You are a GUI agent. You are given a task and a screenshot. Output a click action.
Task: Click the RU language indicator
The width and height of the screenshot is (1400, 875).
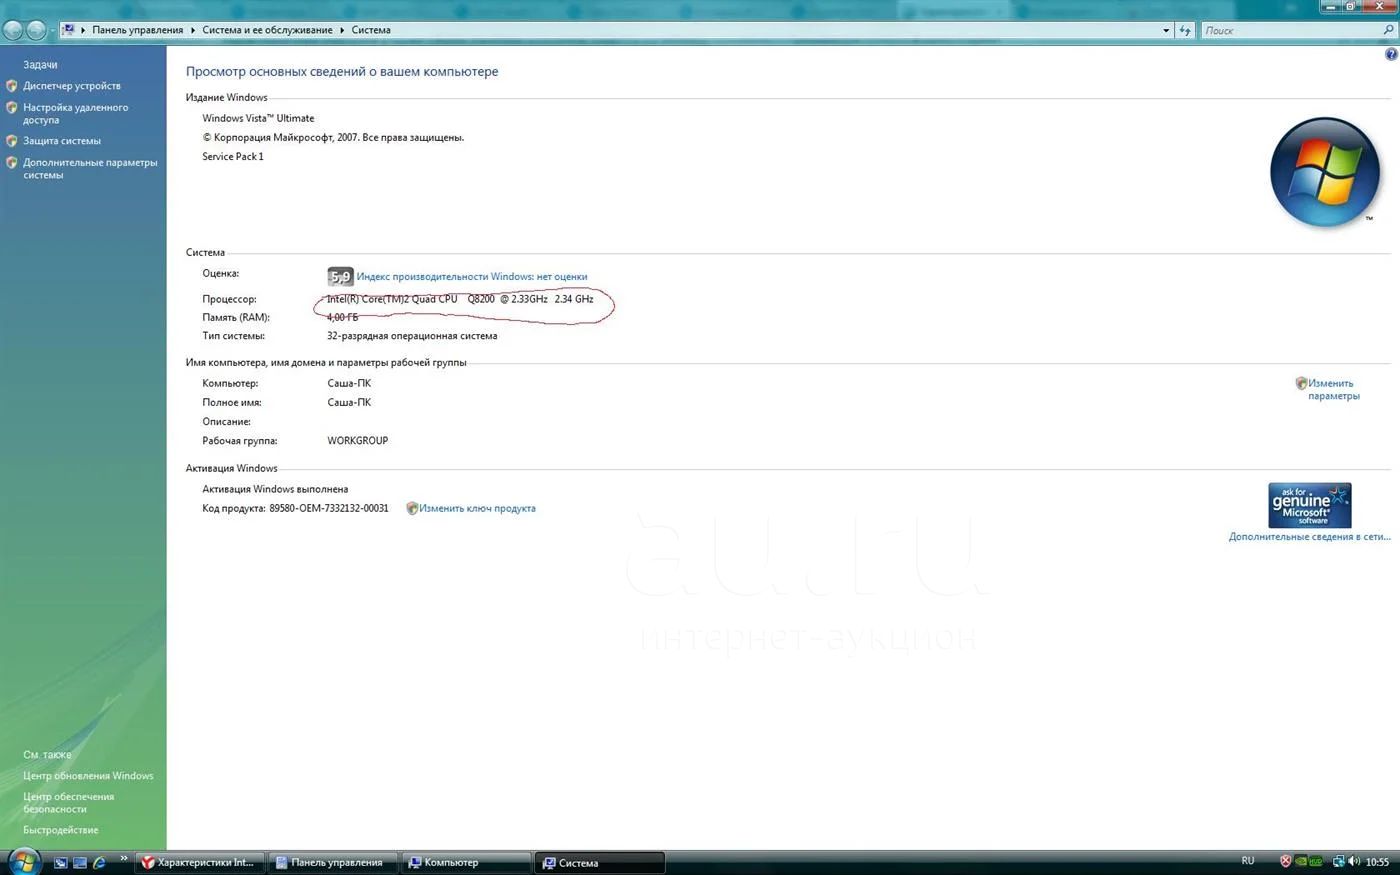click(1248, 861)
